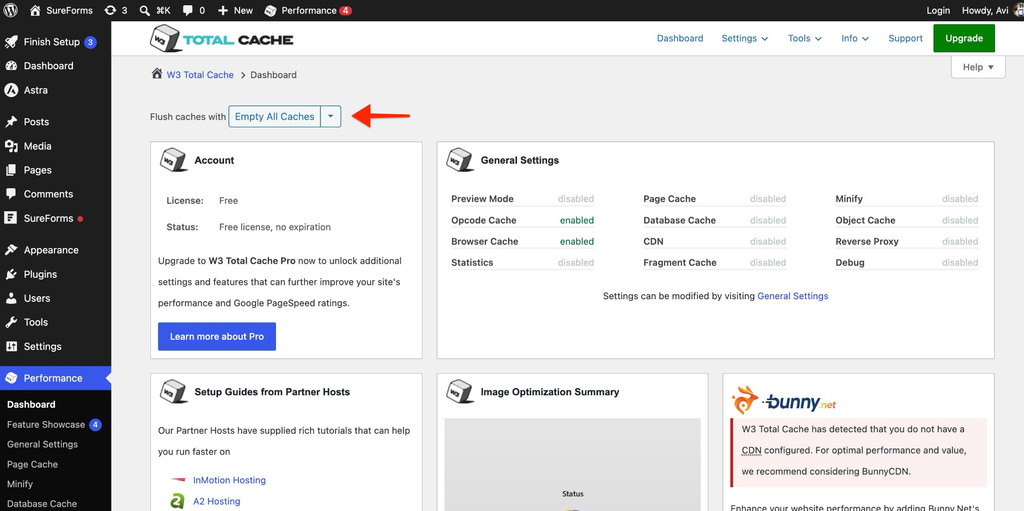
Task: Click the Dashboard palette icon in sidebar
Action: click(11, 66)
